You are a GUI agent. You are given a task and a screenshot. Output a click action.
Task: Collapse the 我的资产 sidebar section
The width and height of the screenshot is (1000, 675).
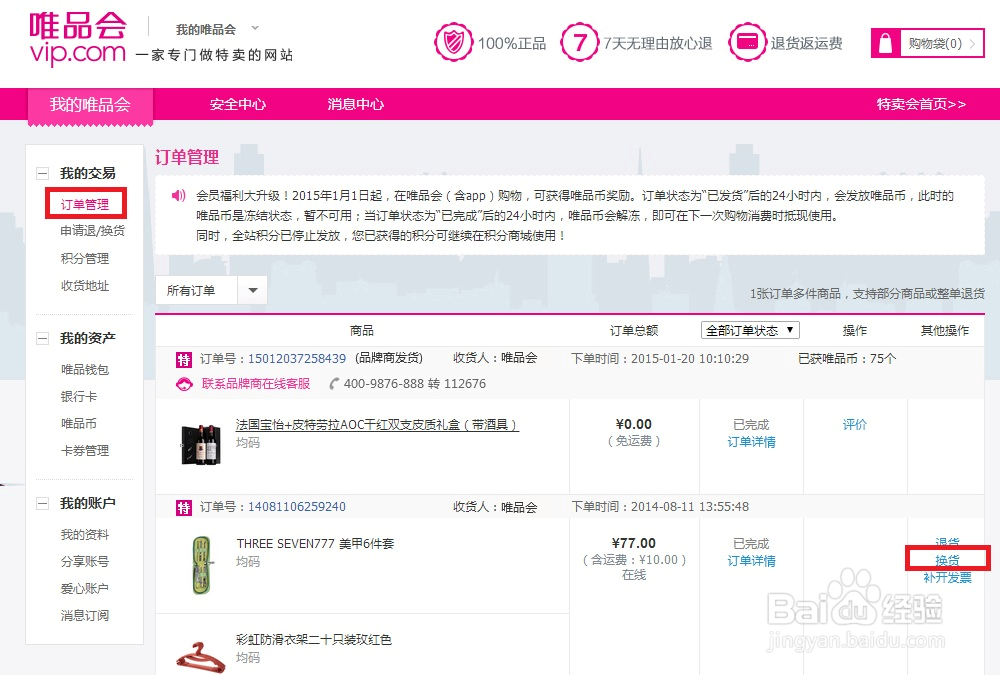[x=42, y=338]
